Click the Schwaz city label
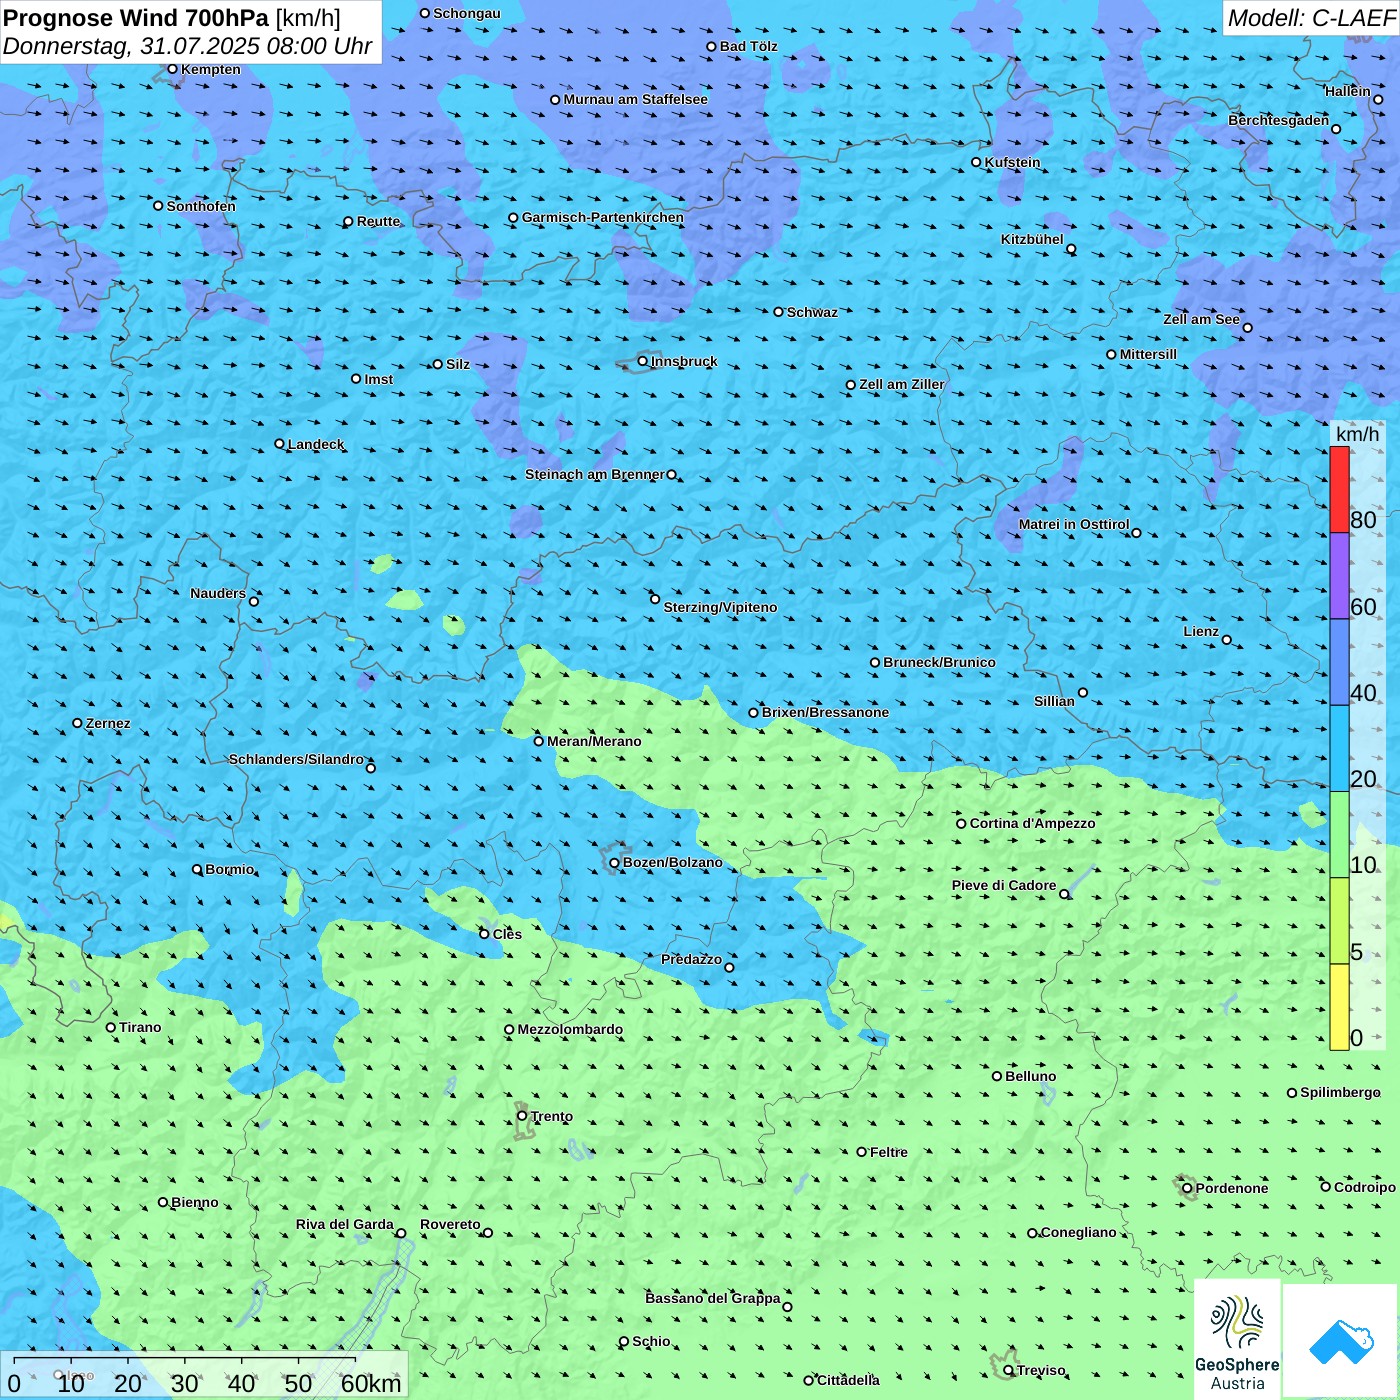Screen dimensions: 1400x1400 pyautogui.click(x=812, y=312)
